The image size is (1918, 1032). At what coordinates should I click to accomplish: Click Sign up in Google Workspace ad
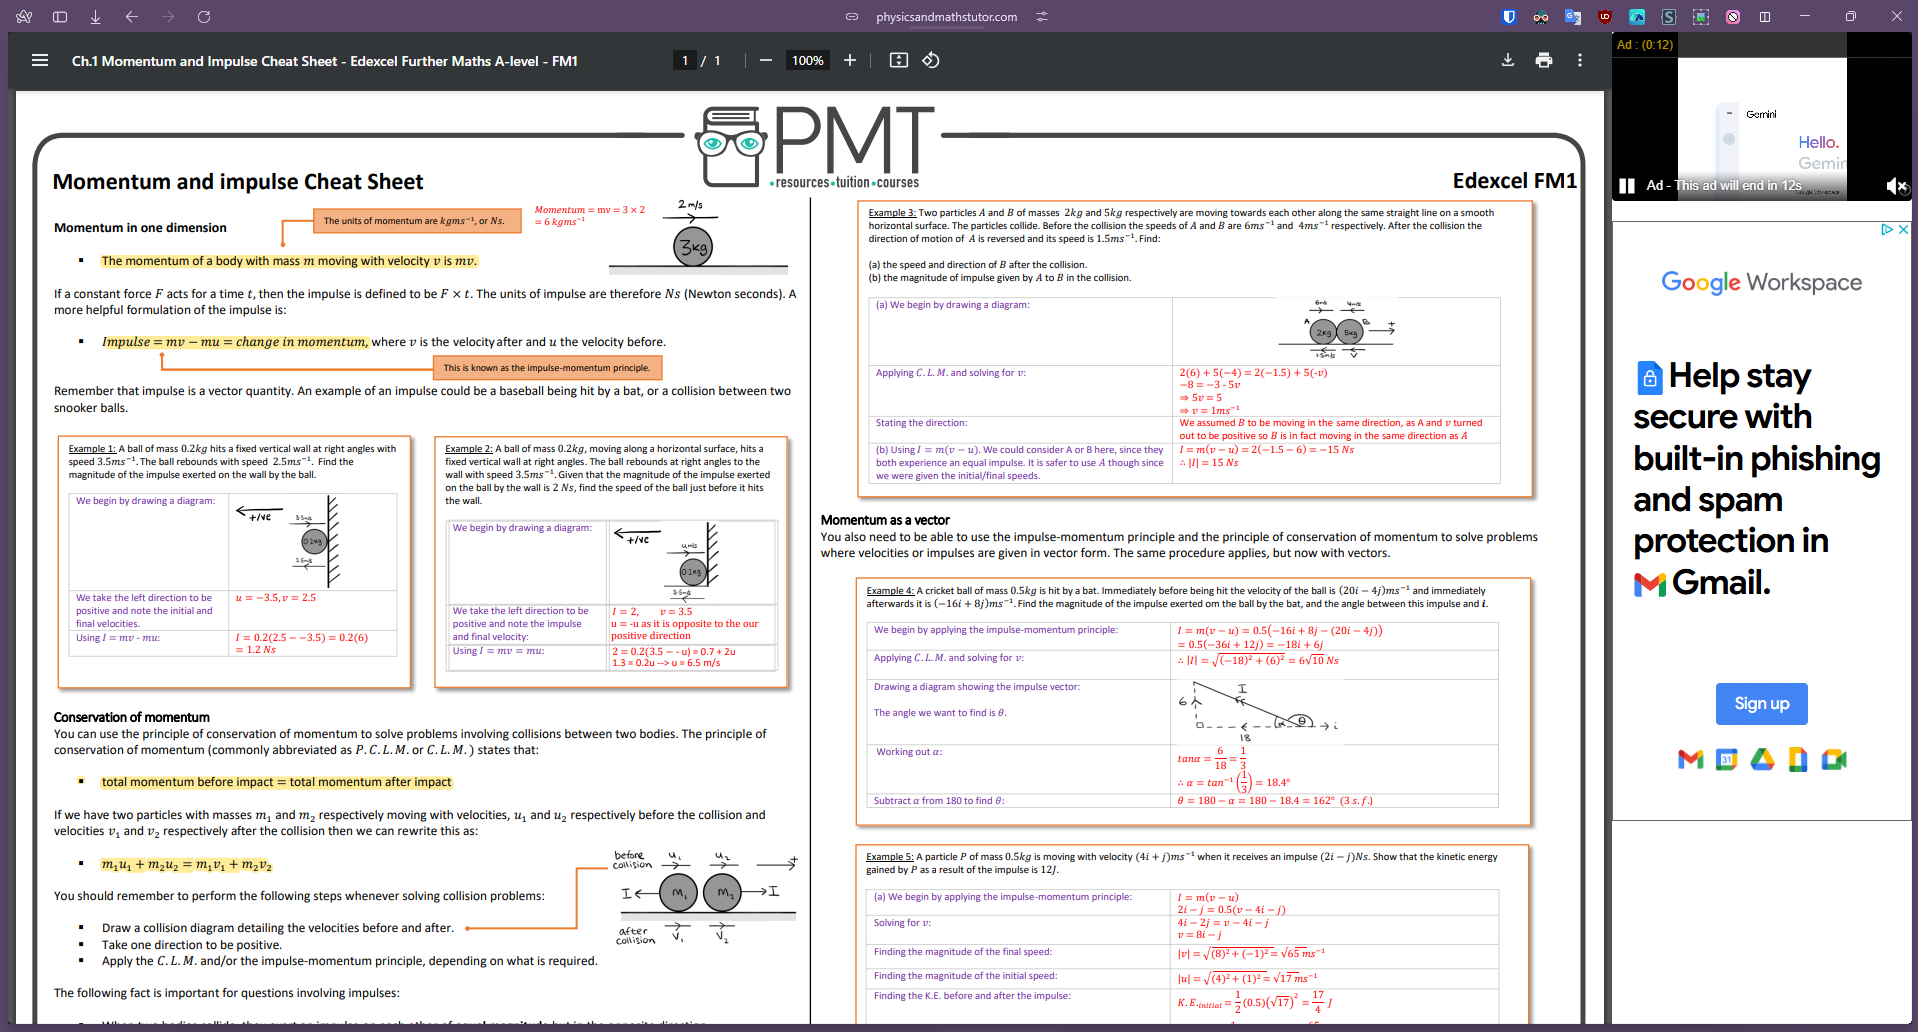1762,704
